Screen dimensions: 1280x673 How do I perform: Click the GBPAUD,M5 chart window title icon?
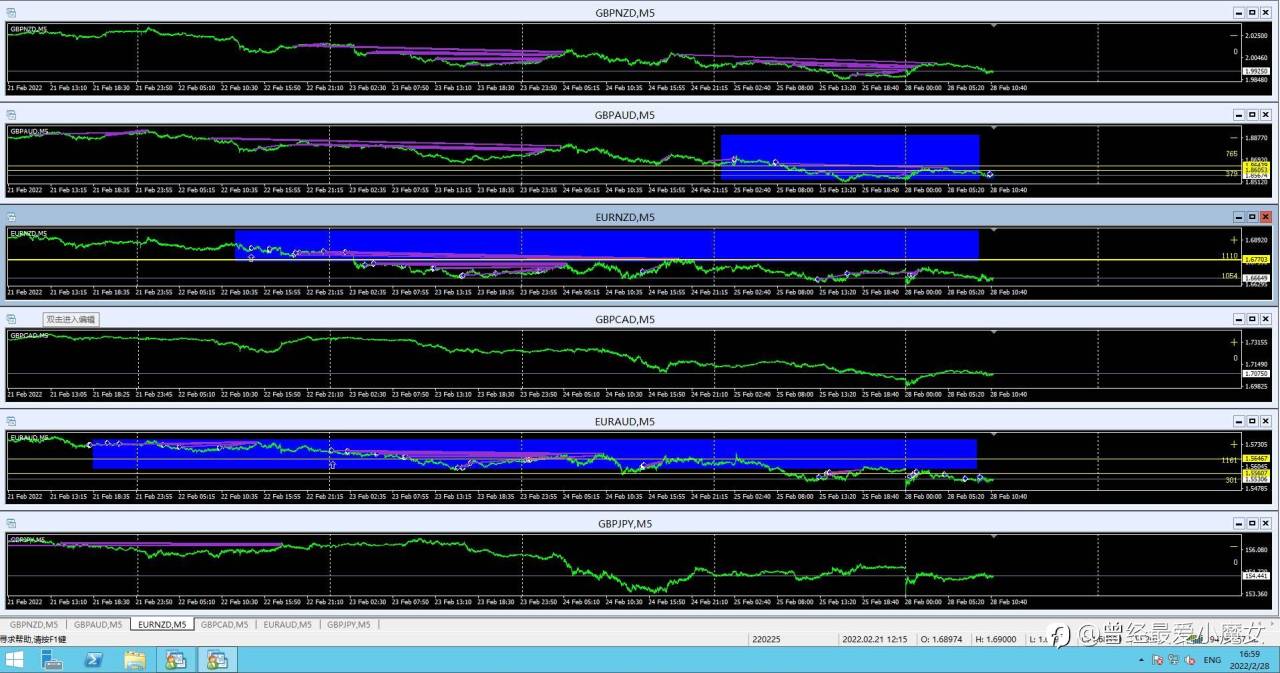11,115
